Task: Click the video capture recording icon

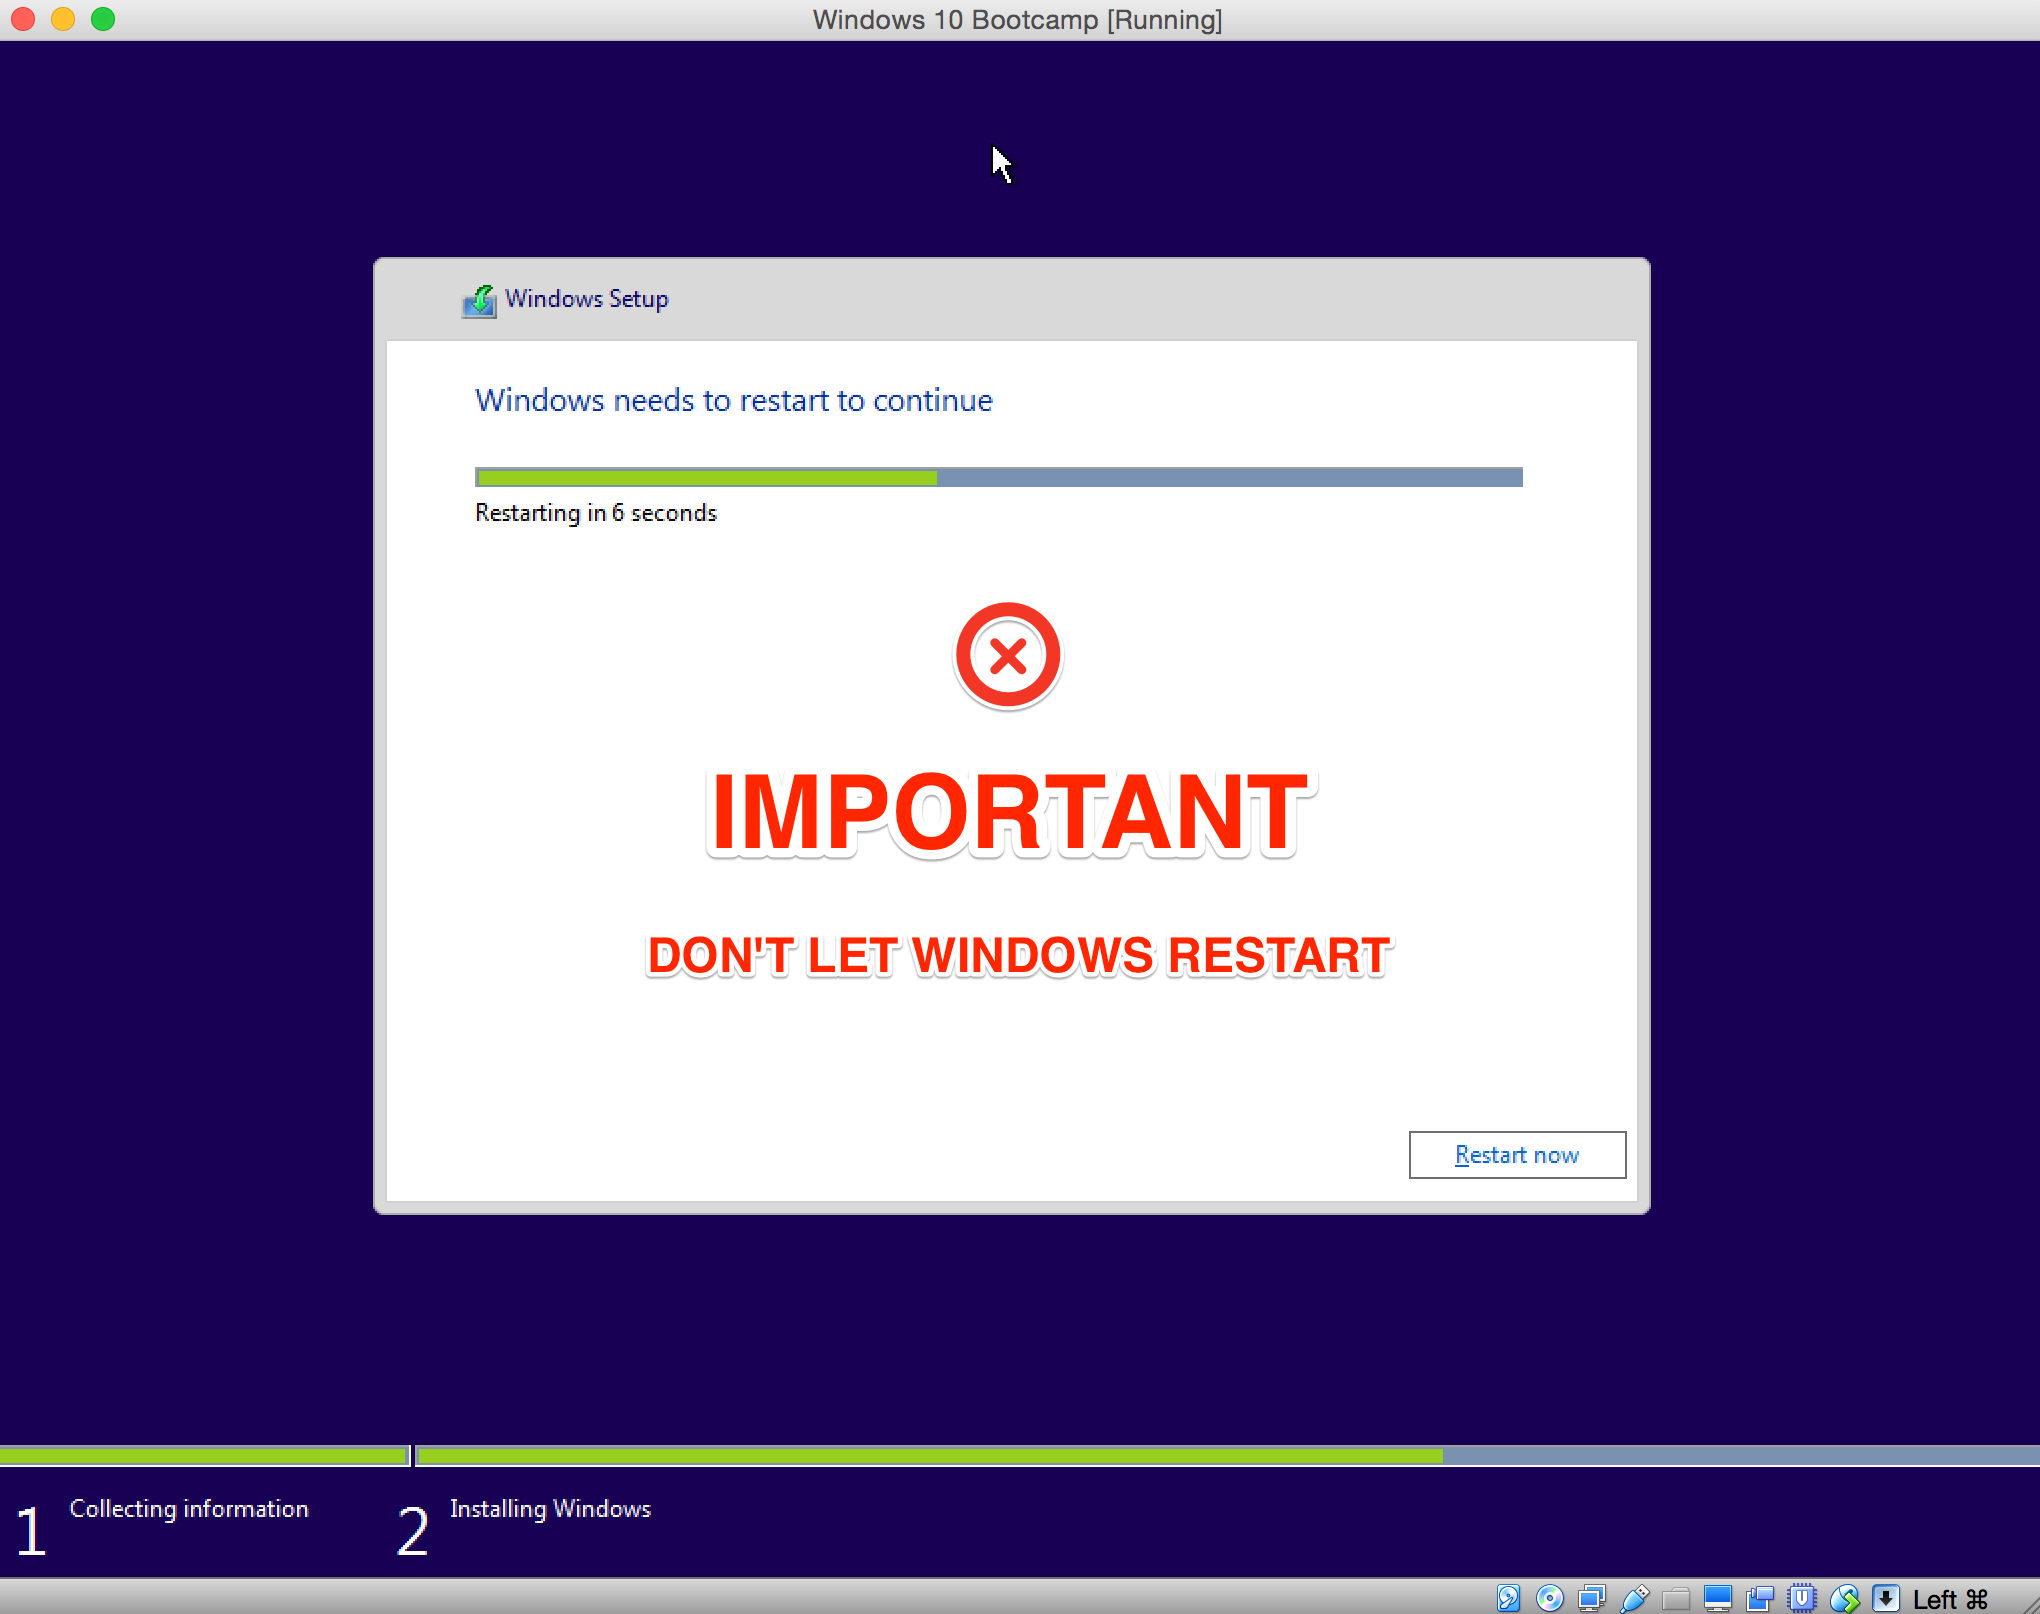Action: click(1760, 1598)
